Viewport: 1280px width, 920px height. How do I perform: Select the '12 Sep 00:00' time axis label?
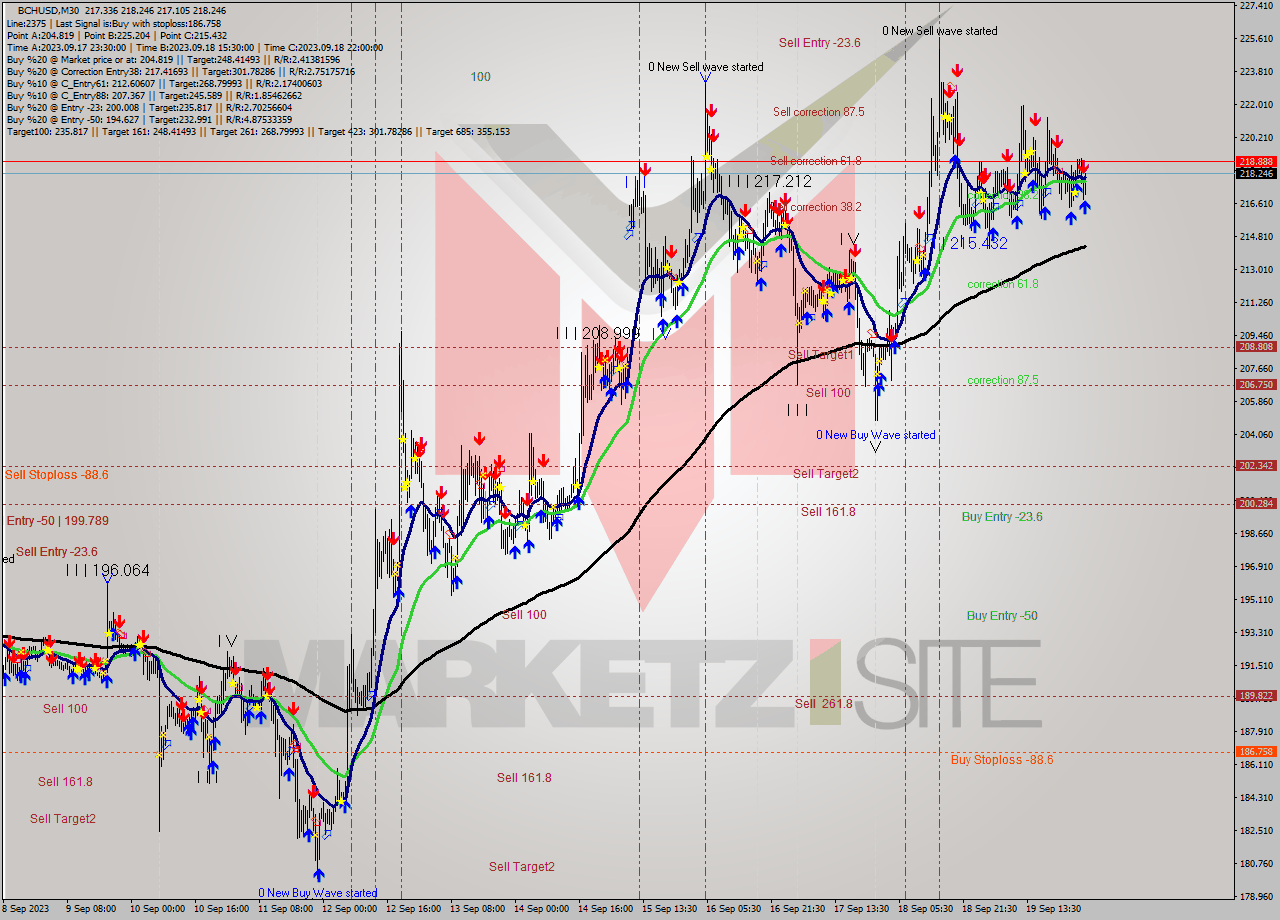pos(349,910)
